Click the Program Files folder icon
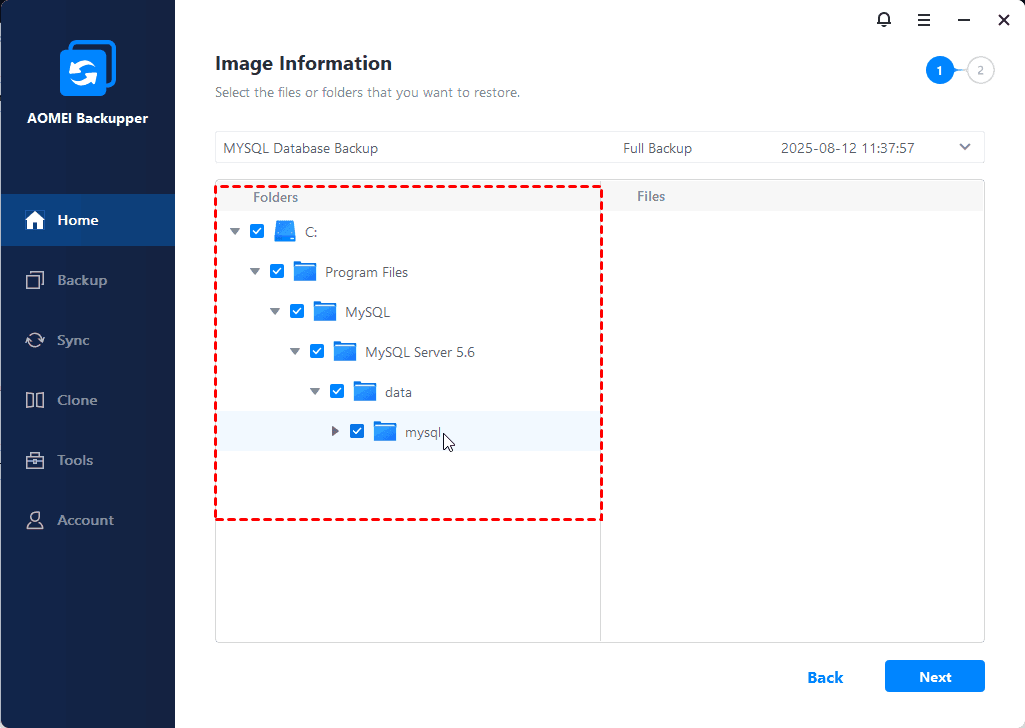This screenshot has height=728, width=1025. click(305, 271)
